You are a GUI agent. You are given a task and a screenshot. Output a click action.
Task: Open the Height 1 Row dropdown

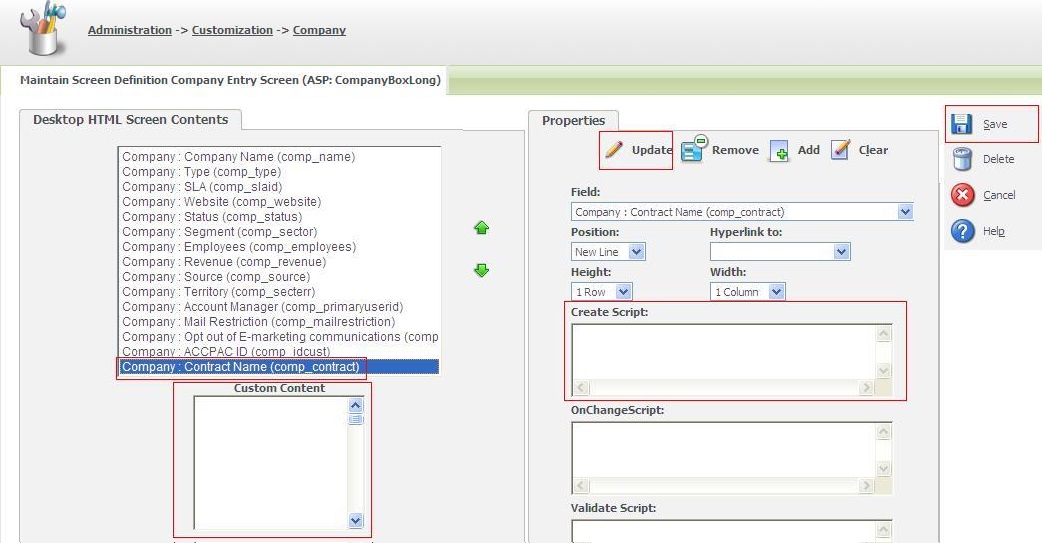point(623,292)
